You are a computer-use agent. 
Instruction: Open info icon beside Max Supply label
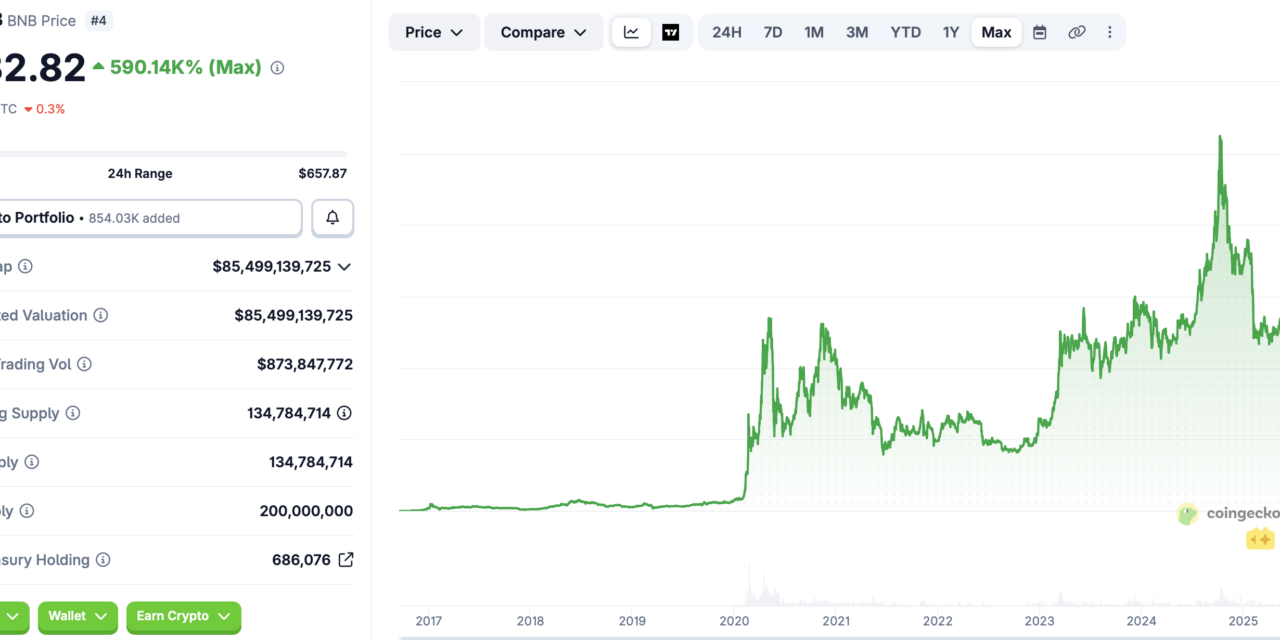[27, 511]
